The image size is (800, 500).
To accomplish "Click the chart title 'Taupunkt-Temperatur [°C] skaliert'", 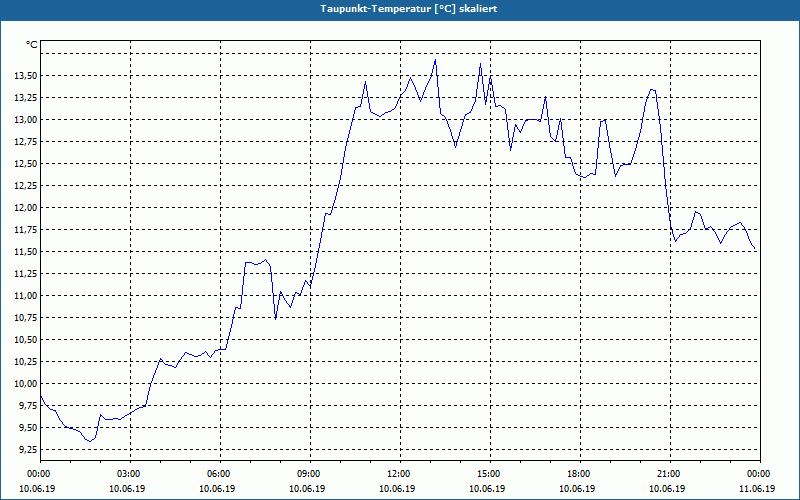I will pos(409,9).
